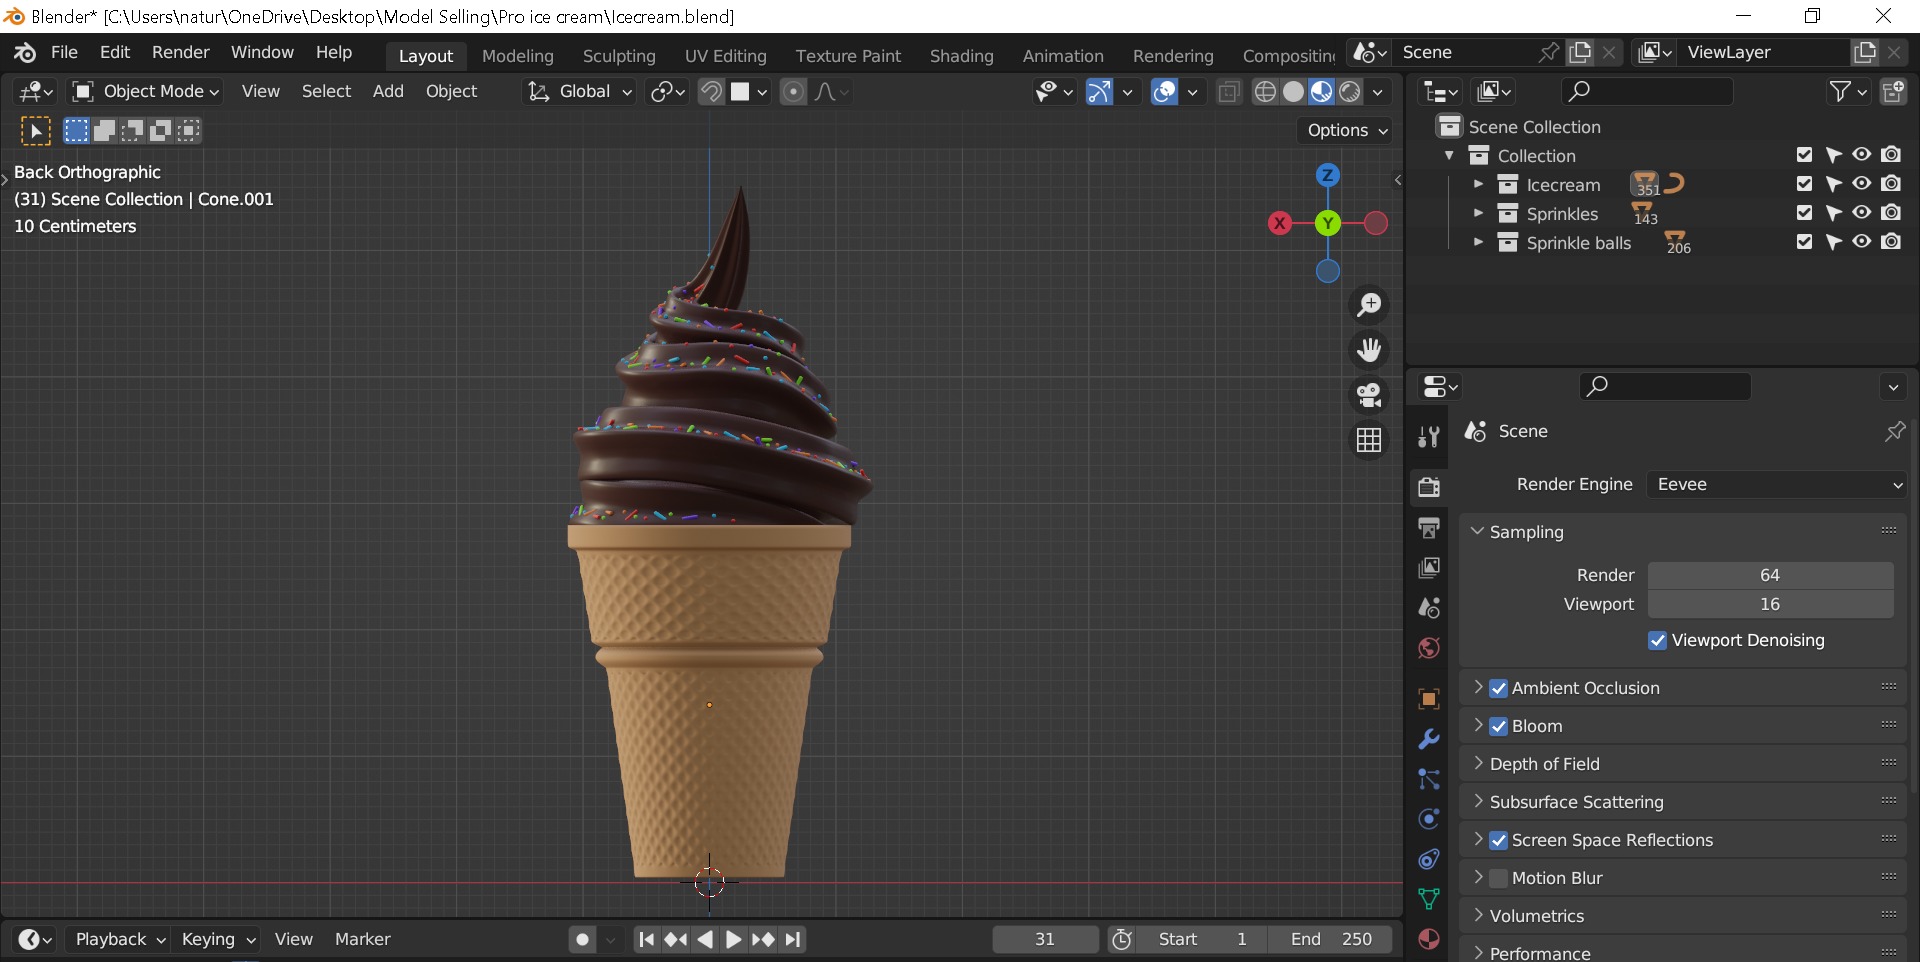This screenshot has height=962, width=1920.
Task: Open the Render menu
Action: coord(180,52)
